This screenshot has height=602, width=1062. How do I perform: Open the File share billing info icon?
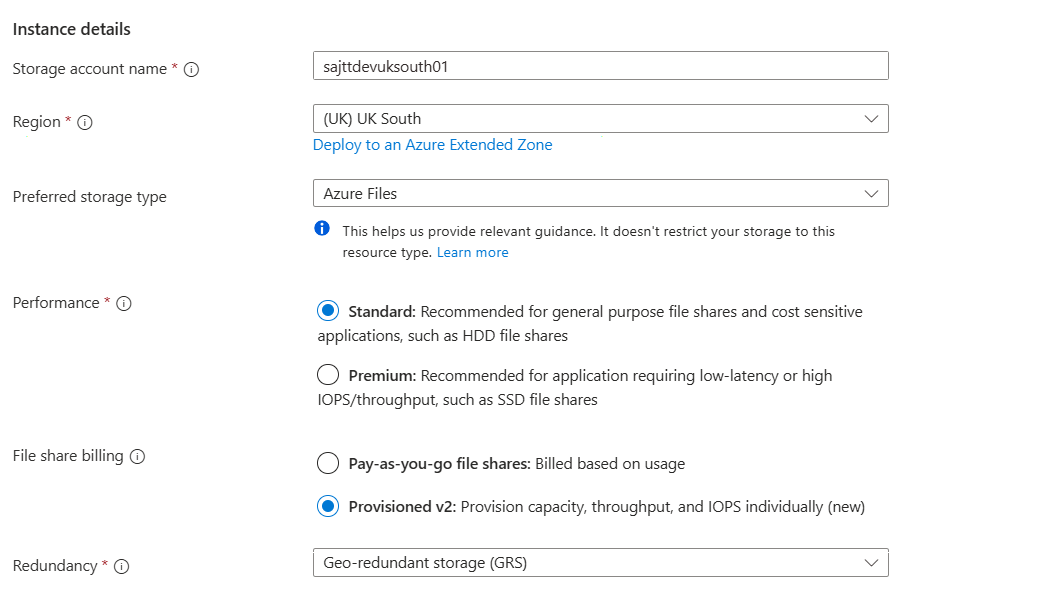coord(138,457)
